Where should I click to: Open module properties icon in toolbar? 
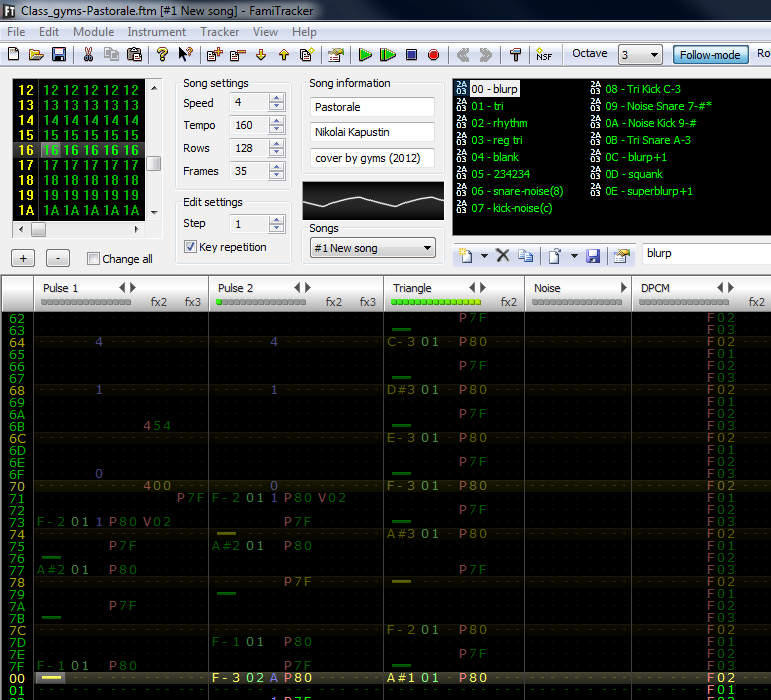[x=336, y=55]
